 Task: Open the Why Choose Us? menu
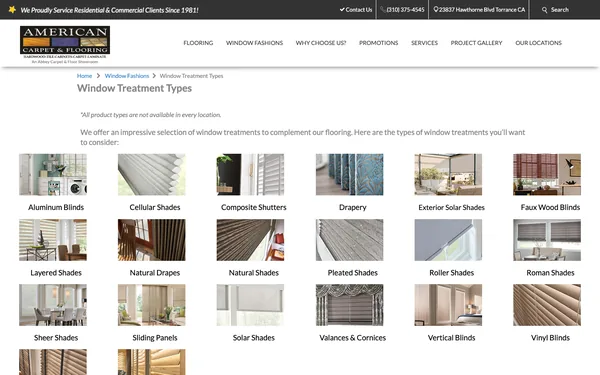coord(321,43)
